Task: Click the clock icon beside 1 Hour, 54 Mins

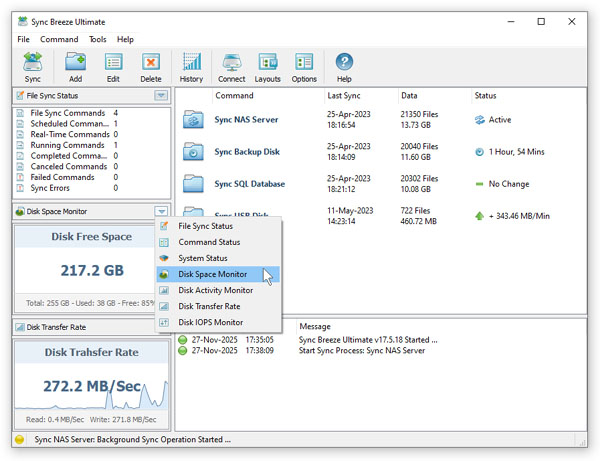Action: [479, 152]
